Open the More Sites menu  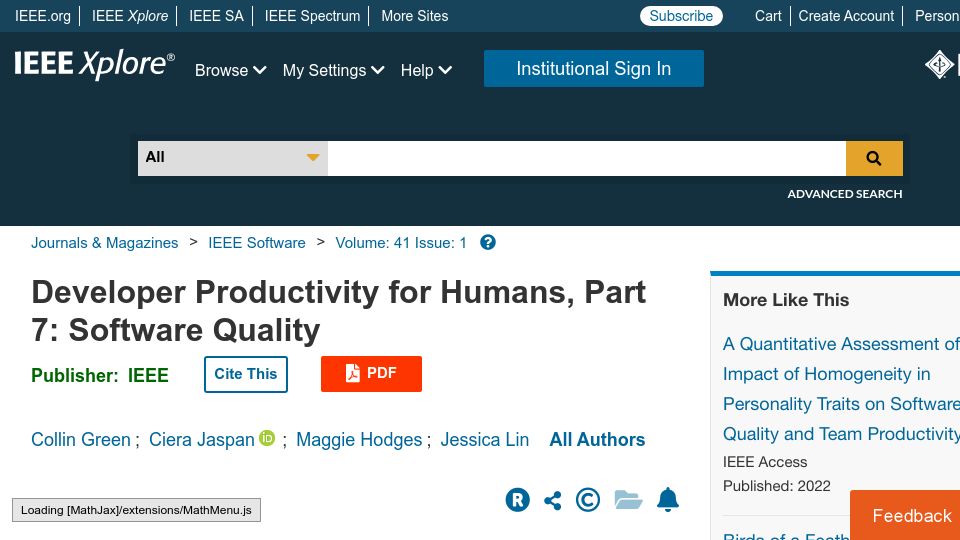[414, 16]
